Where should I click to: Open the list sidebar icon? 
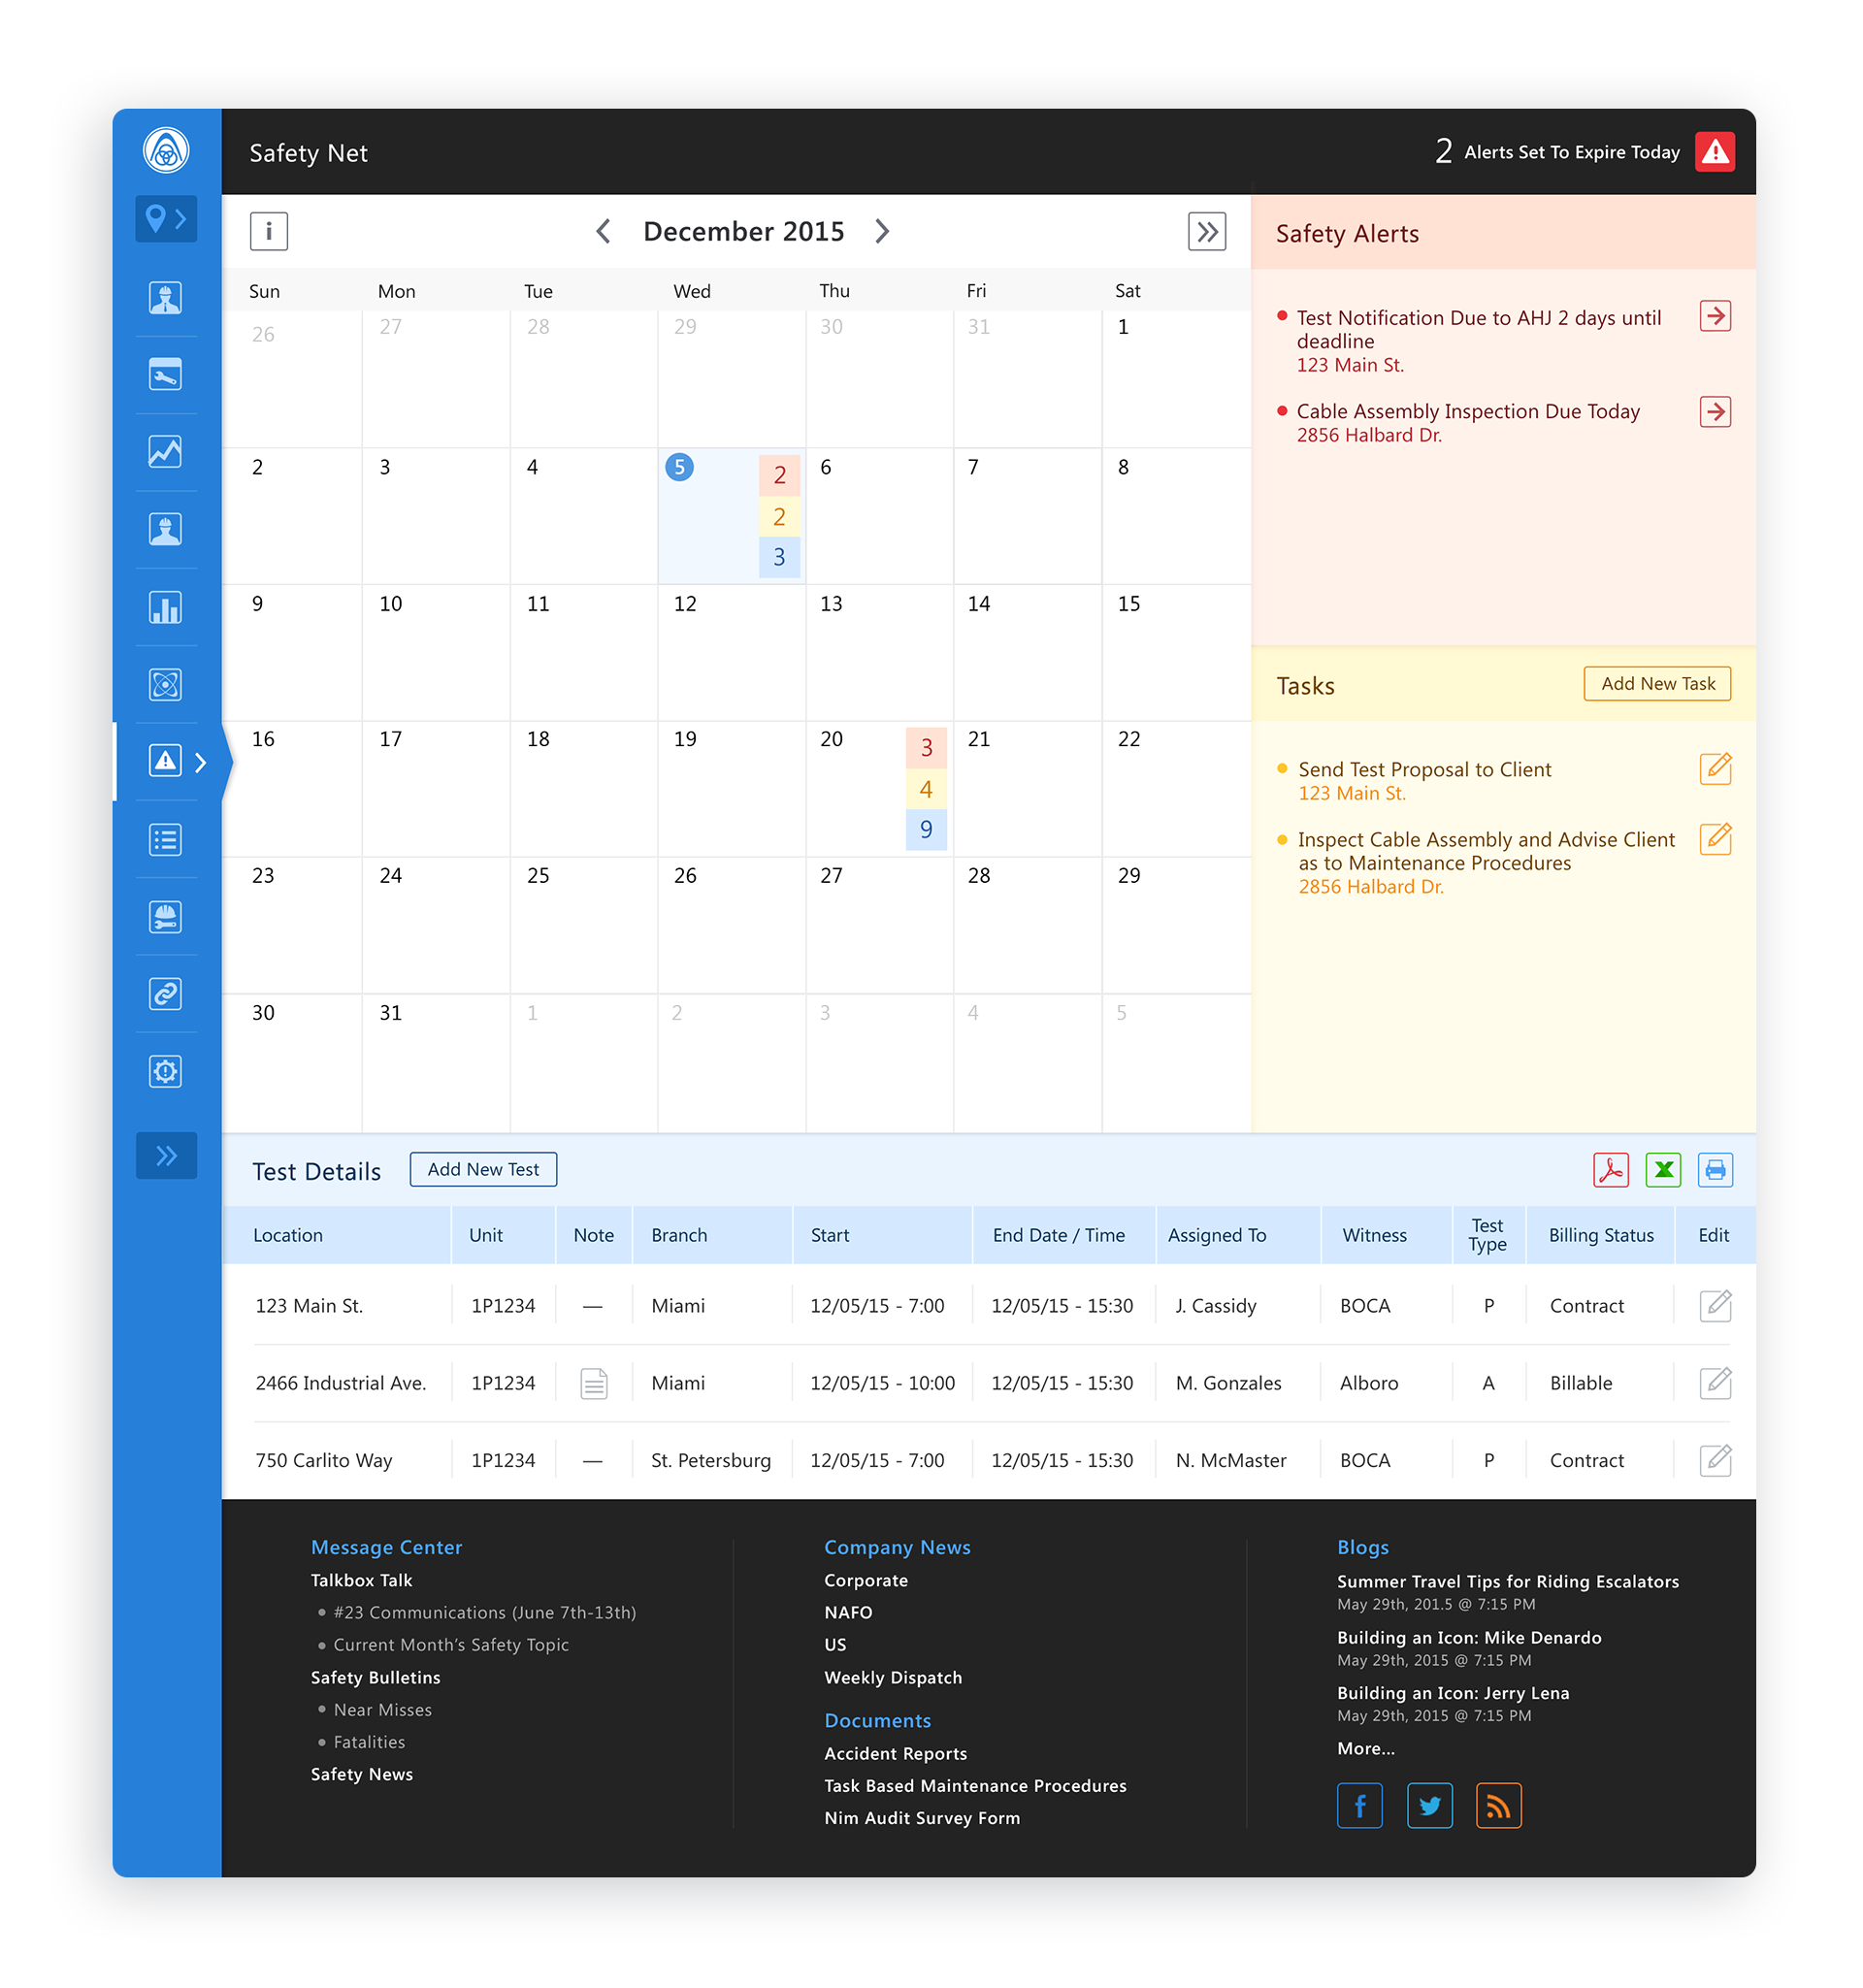point(166,839)
